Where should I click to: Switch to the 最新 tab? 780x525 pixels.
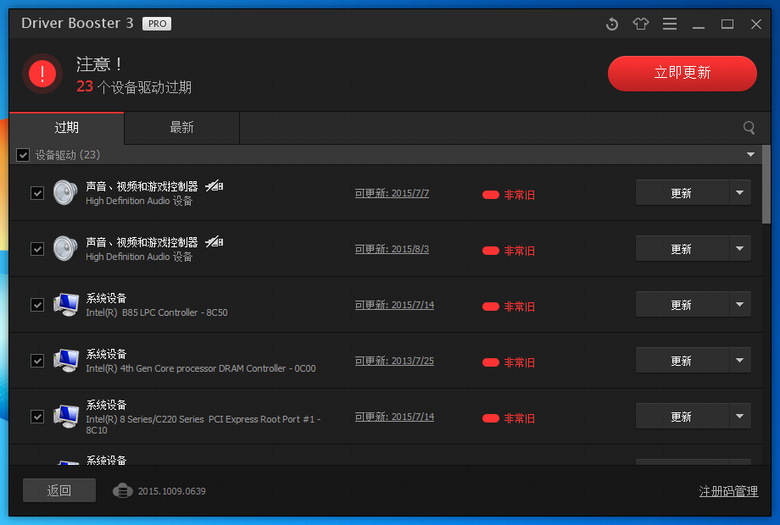coord(181,128)
